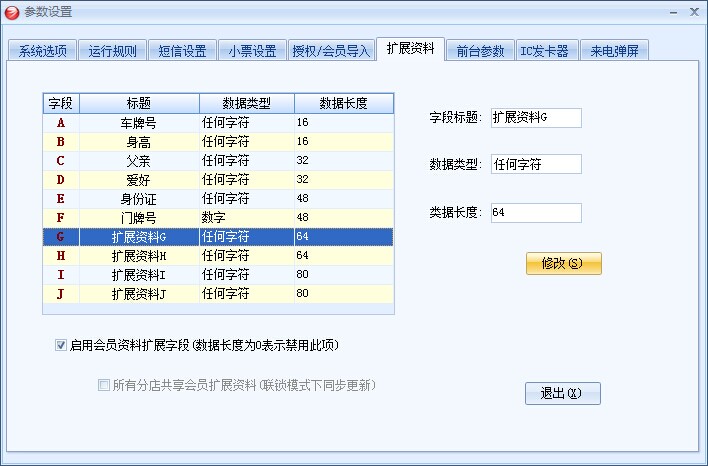Image resolution: width=708 pixels, height=466 pixels.
Task: Click the 字段标题 text field
Action: pos(536,117)
